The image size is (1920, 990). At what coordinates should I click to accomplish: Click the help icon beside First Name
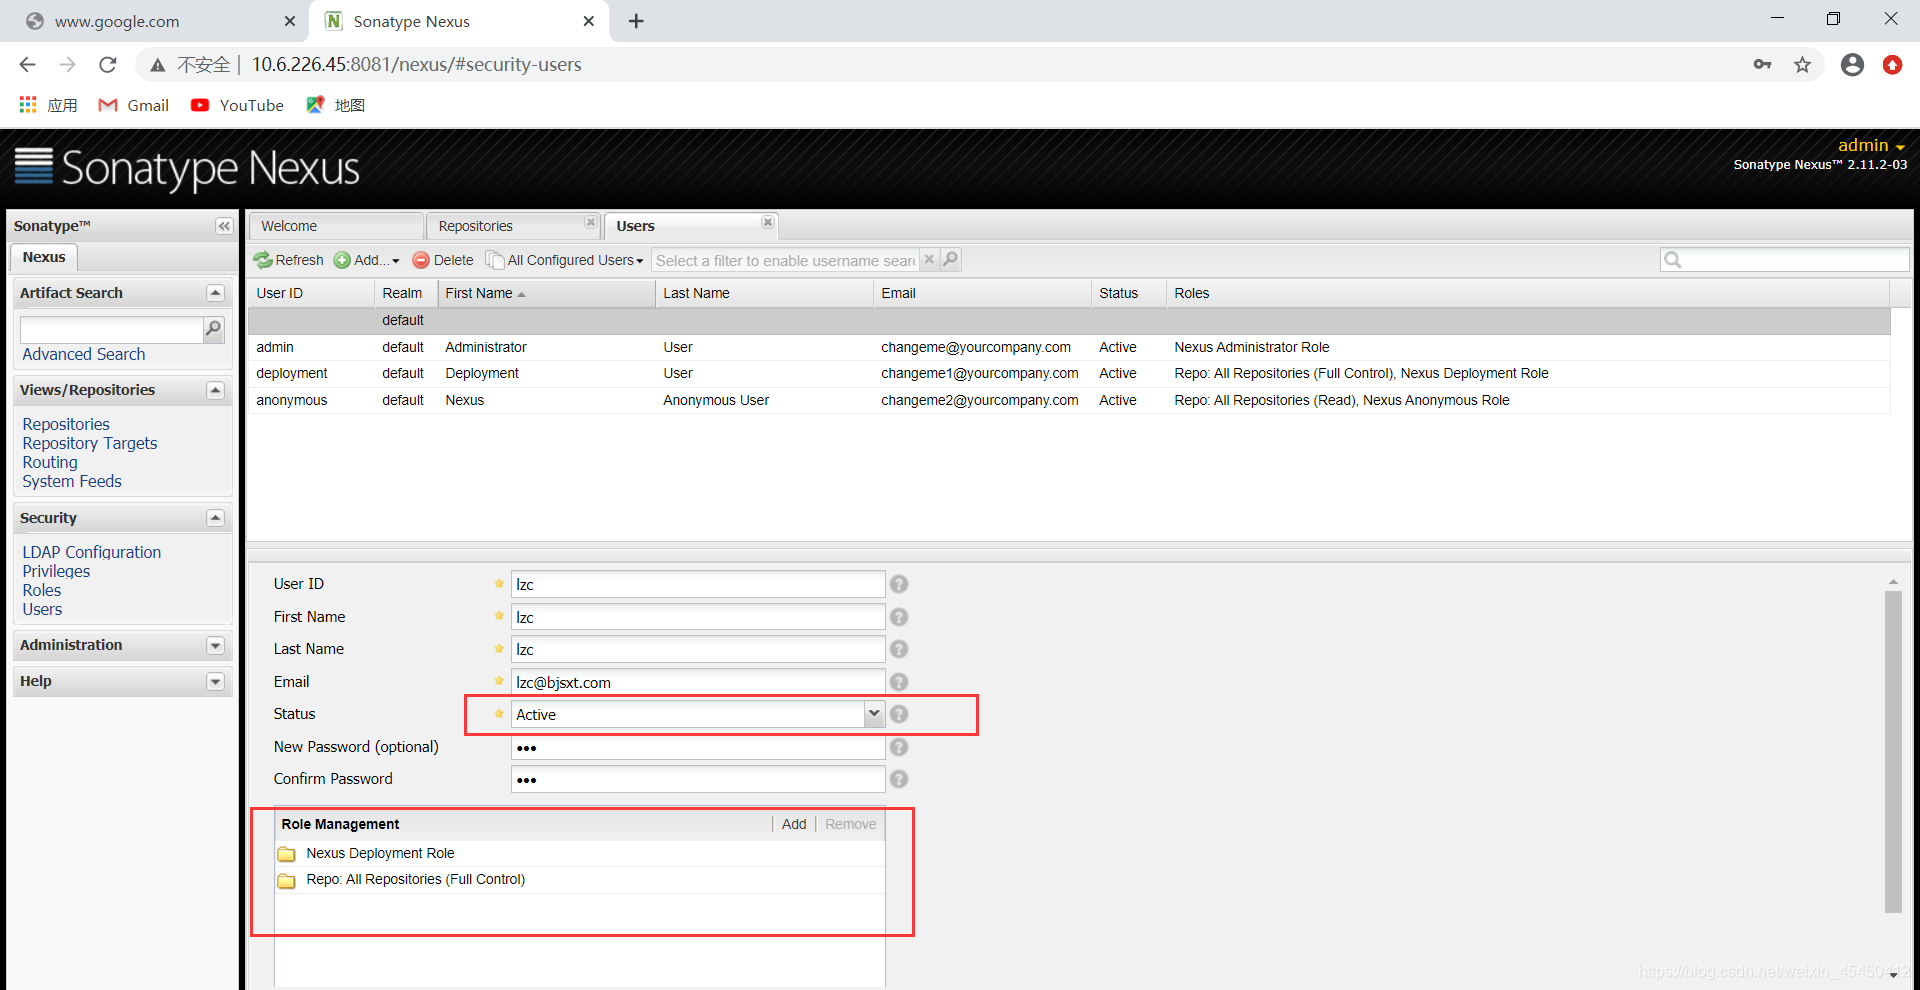(899, 617)
